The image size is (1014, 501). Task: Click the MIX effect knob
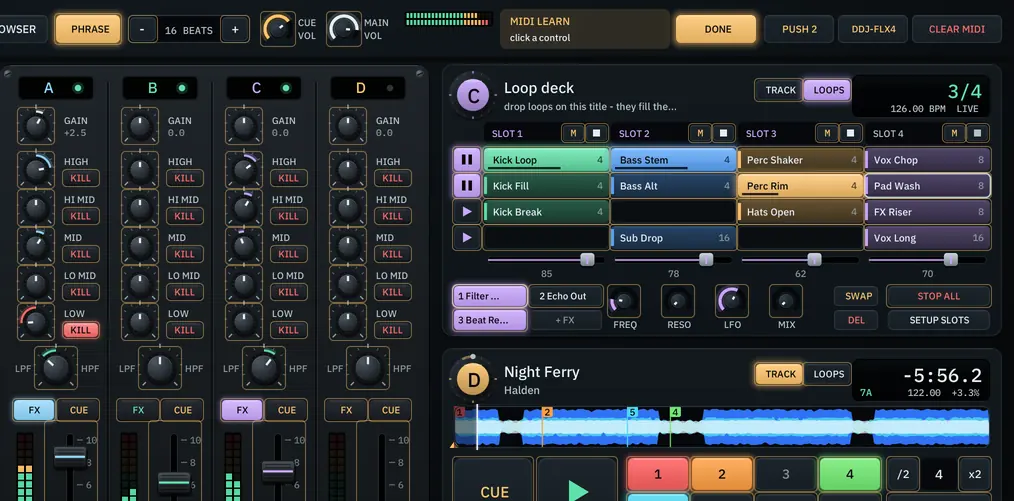point(786,301)
